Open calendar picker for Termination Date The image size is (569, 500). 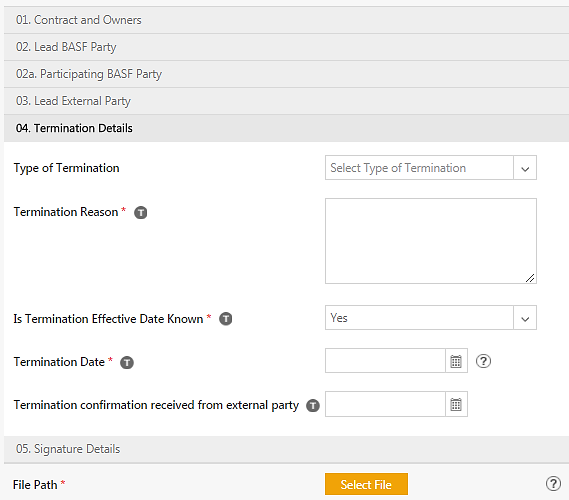456,361
